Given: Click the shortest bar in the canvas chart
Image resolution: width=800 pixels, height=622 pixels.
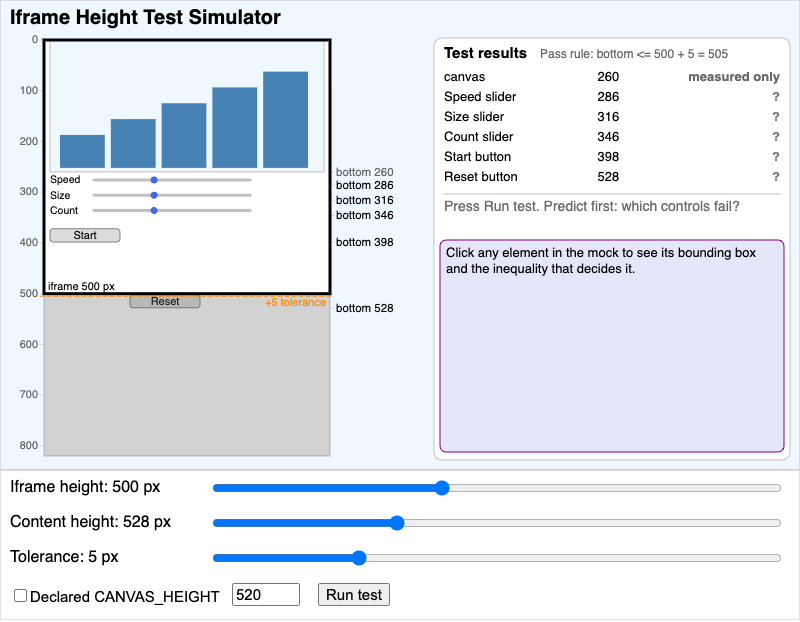Looking at the screenshot, I should 82,152.
